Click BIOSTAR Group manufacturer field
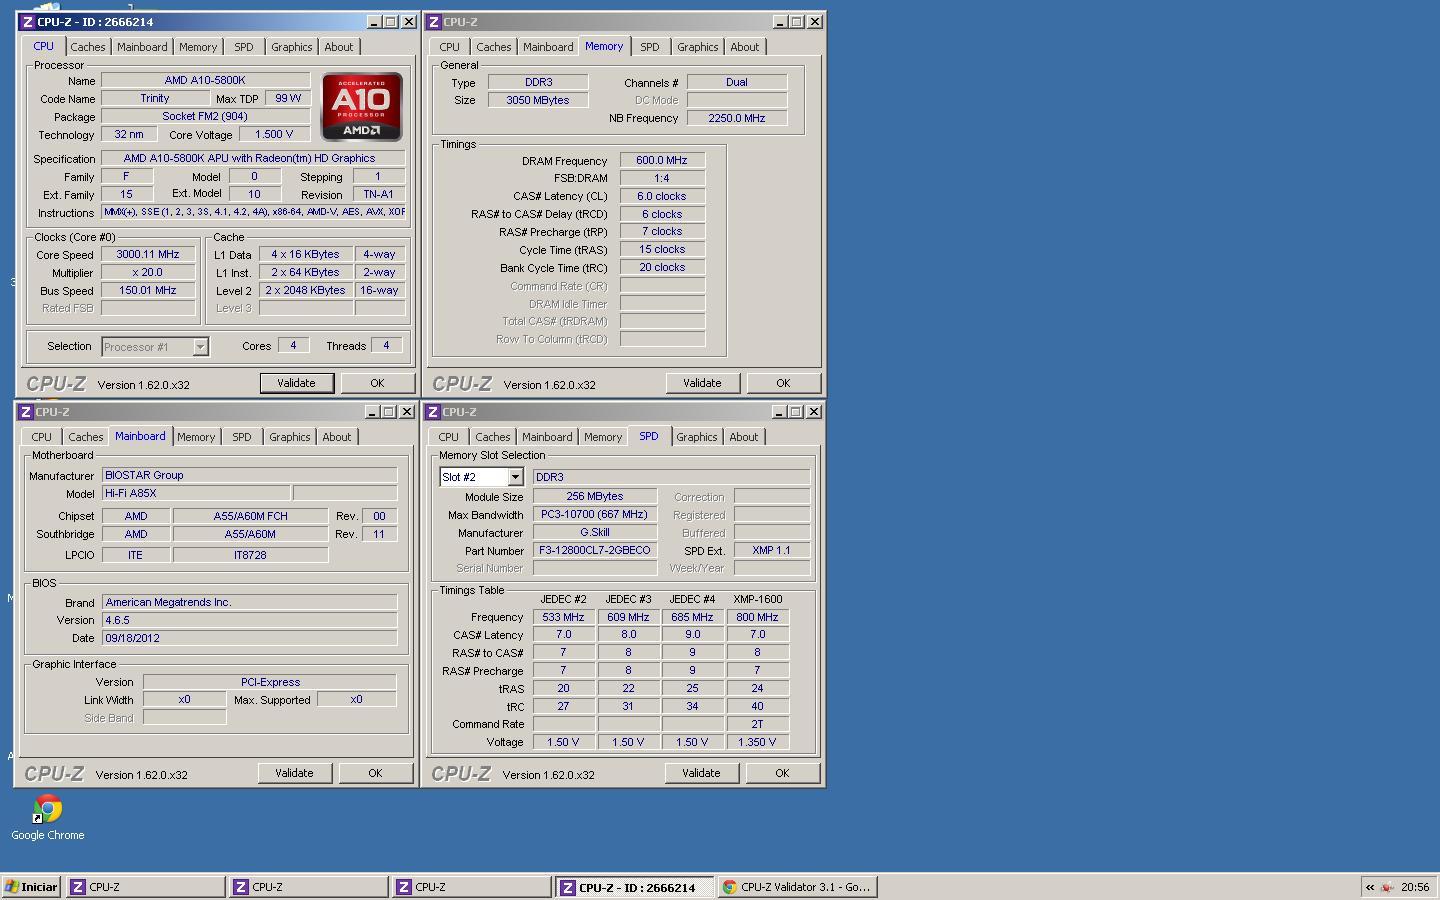Image resolution: width=1440 pixels, height=900 pixels. (250, 475)
